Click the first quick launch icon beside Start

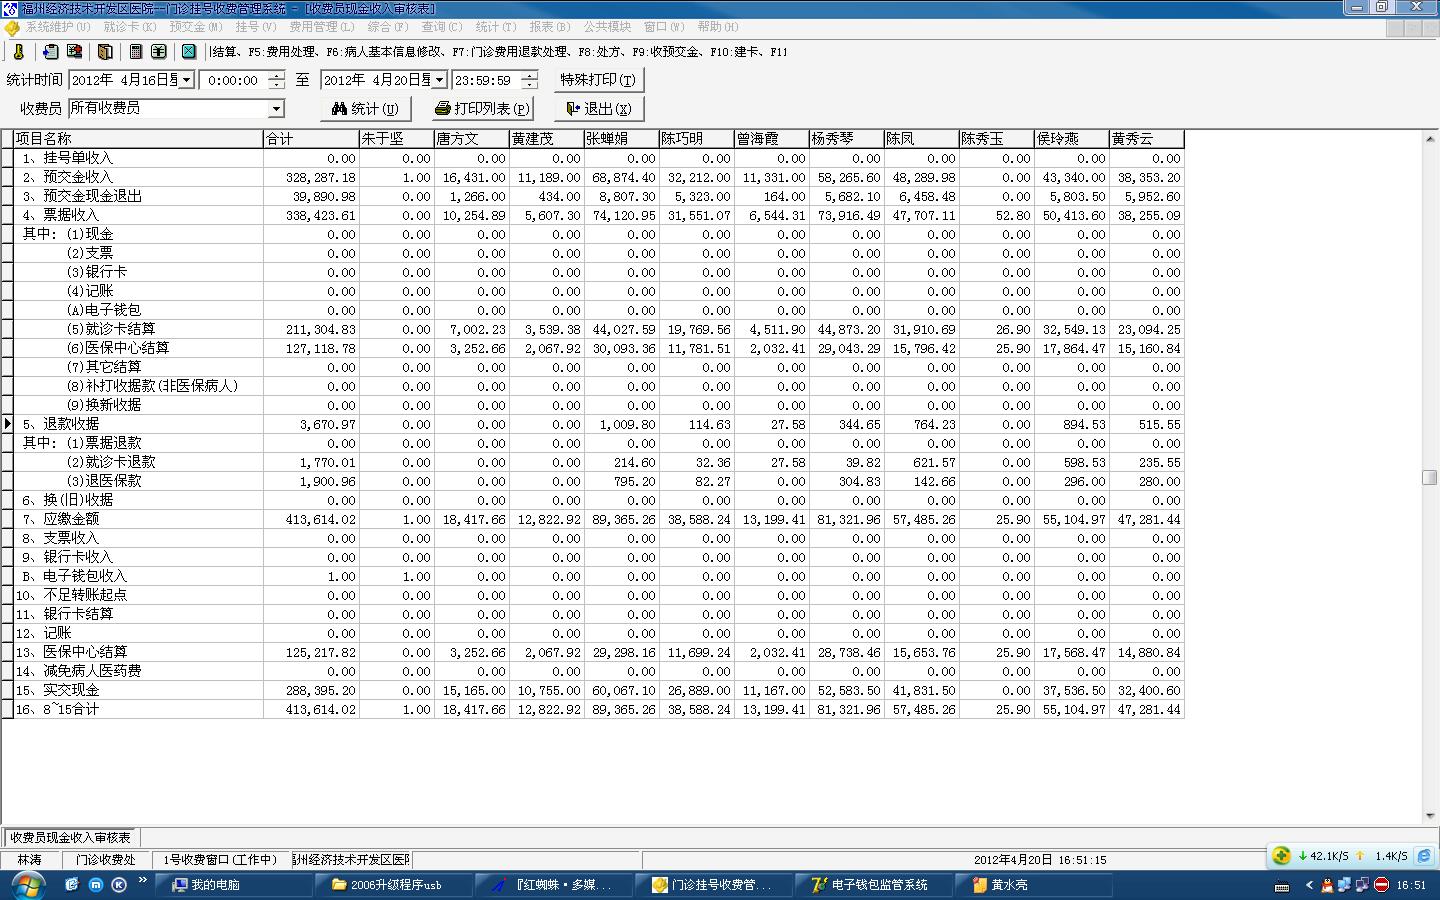pos(72,884)
